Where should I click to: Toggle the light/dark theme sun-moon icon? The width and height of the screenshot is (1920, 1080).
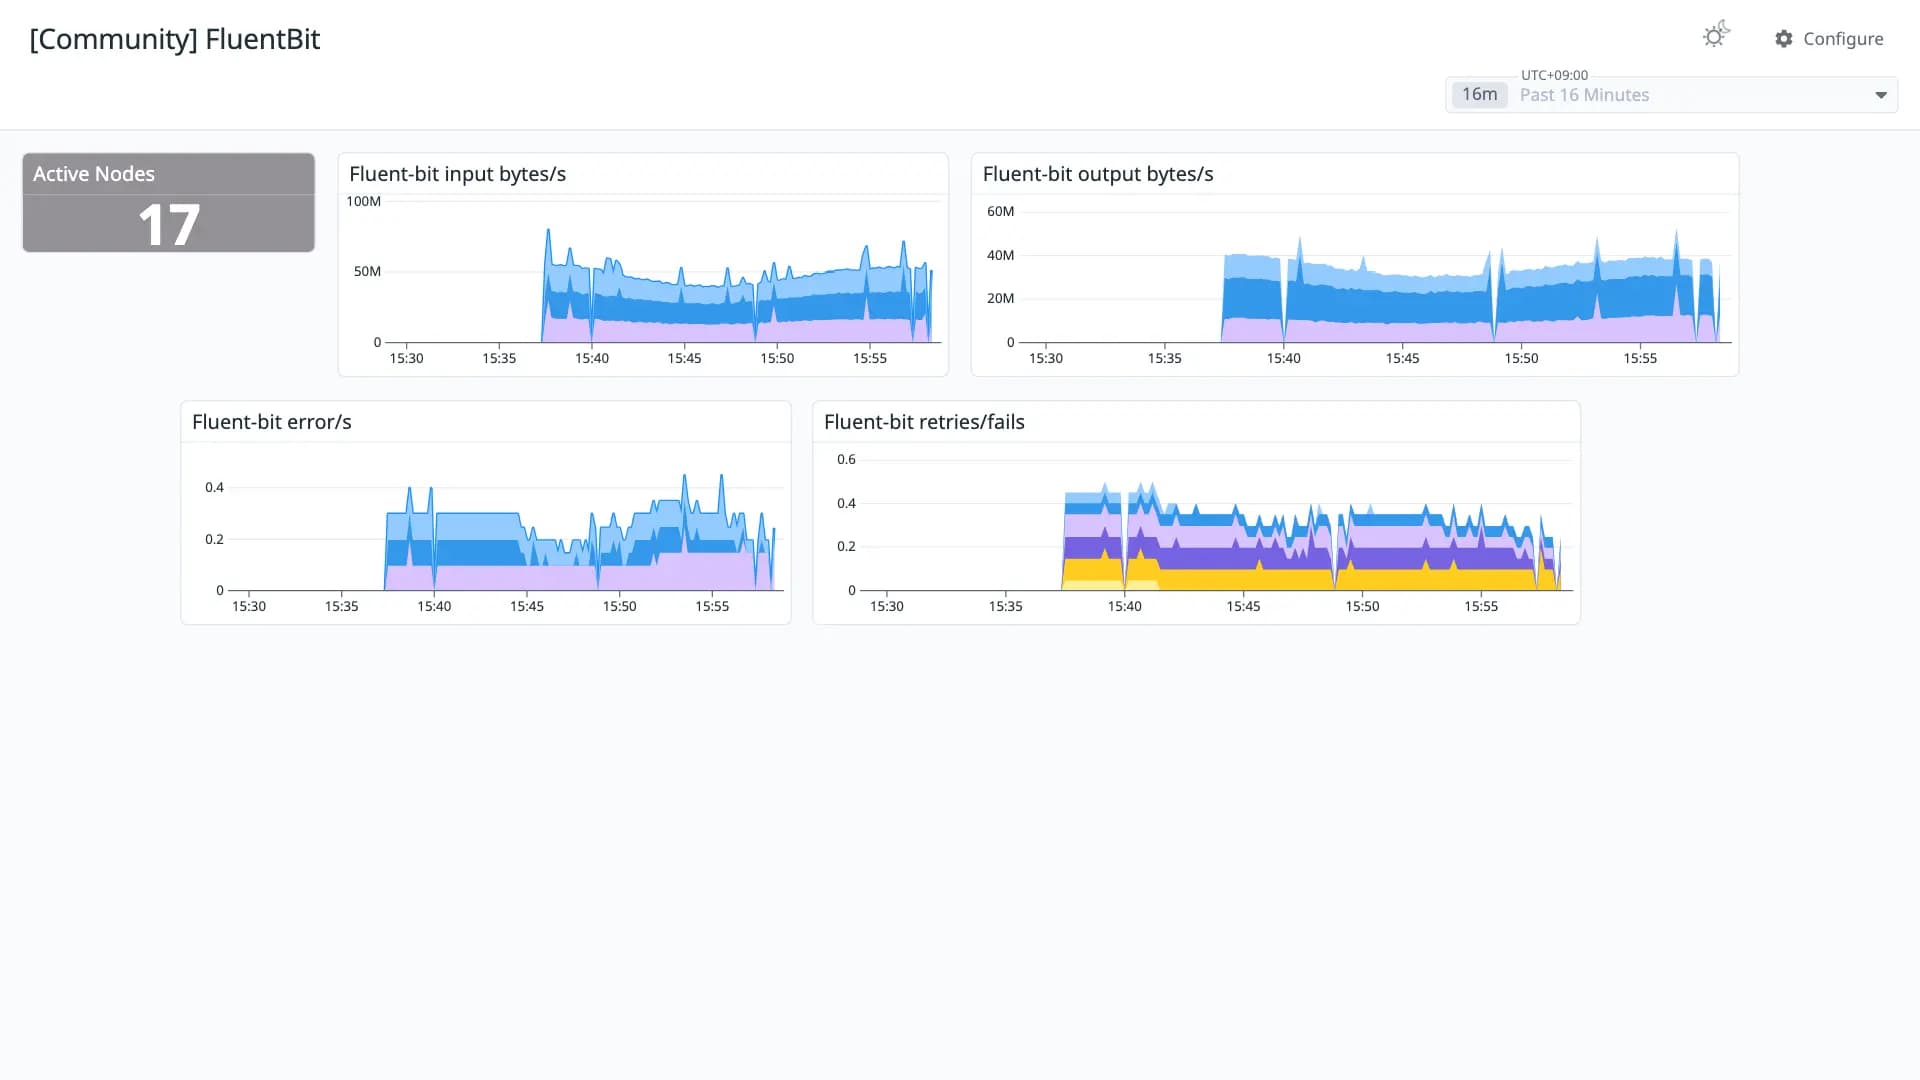pyautogui.click(x=1716, y=36)
